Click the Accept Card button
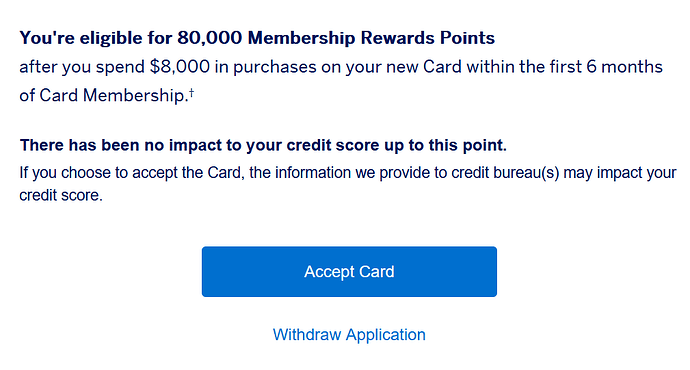The image size is (690, 370). click(x=349, y=271)
